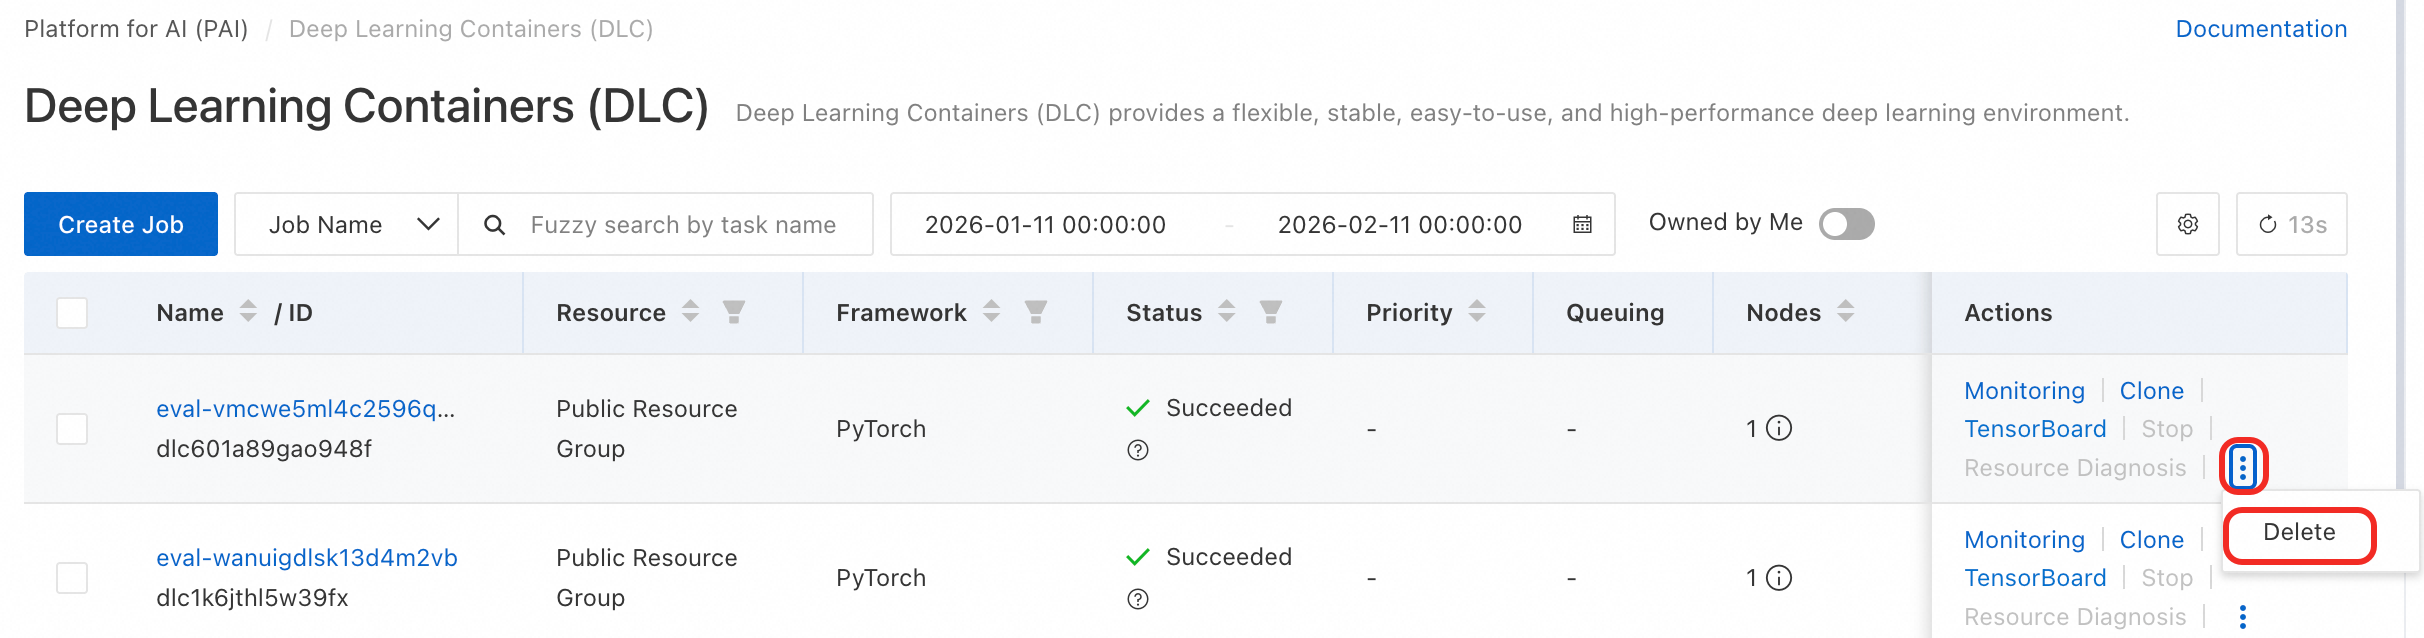Open the date range calendar icon
This screenshot has width=2424, height=638.
(1582, 224)
